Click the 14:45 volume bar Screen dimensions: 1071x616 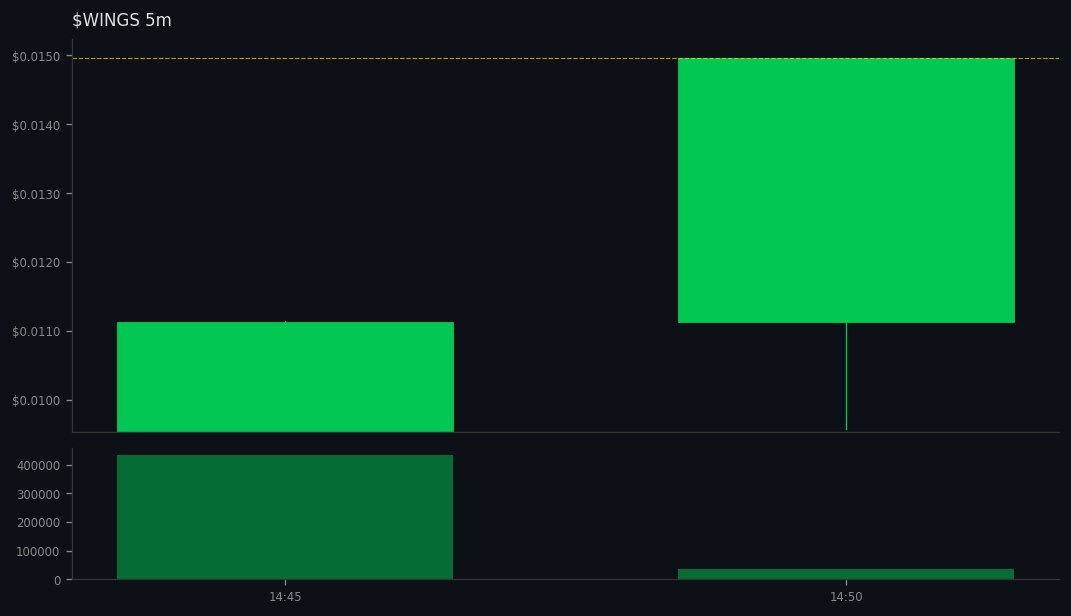tap(285, 515)
